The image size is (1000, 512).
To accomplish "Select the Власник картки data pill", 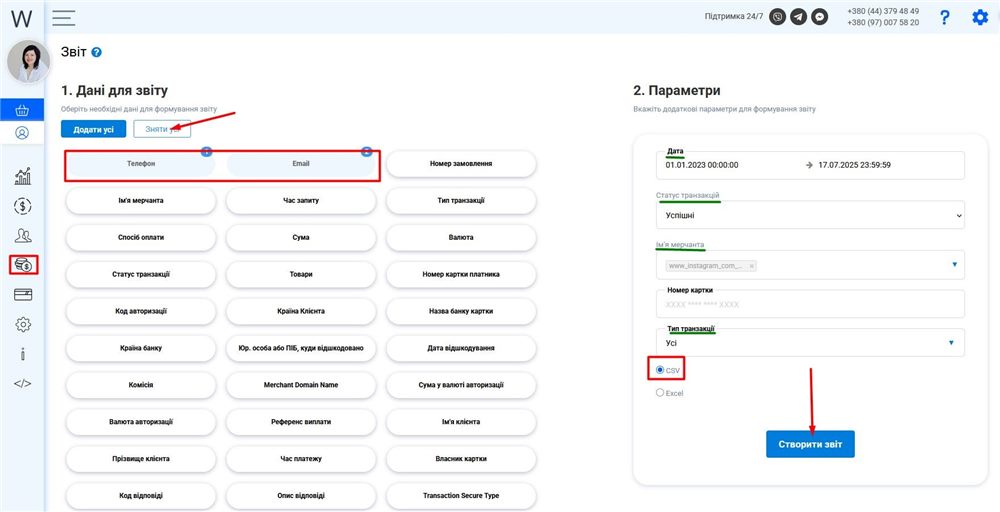I will (x=461, y=458).
